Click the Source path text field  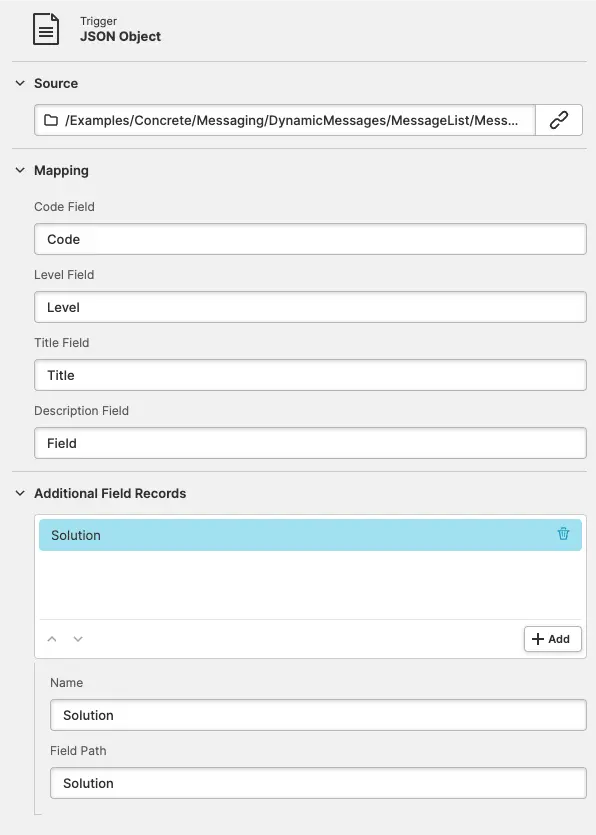tap(285, 120)
